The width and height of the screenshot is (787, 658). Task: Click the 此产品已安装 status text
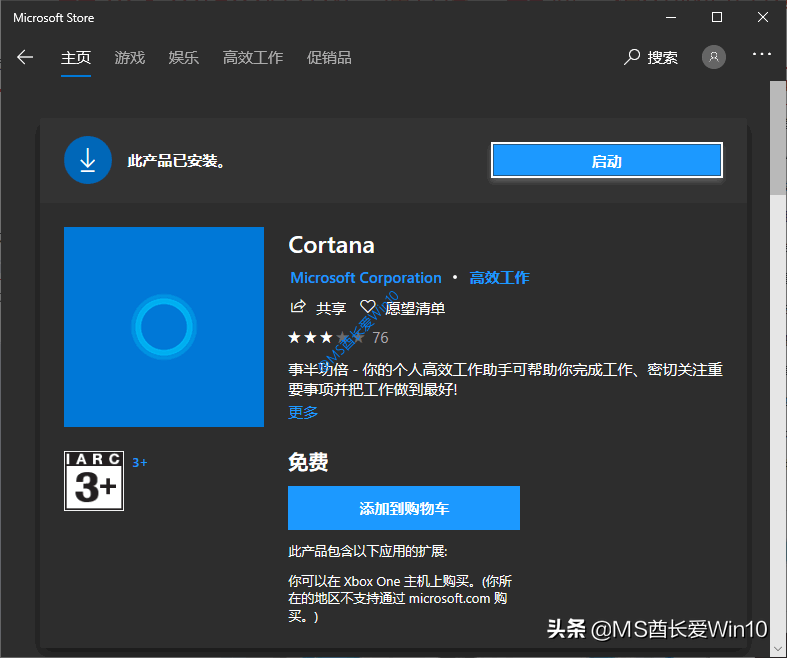point(176,161)
